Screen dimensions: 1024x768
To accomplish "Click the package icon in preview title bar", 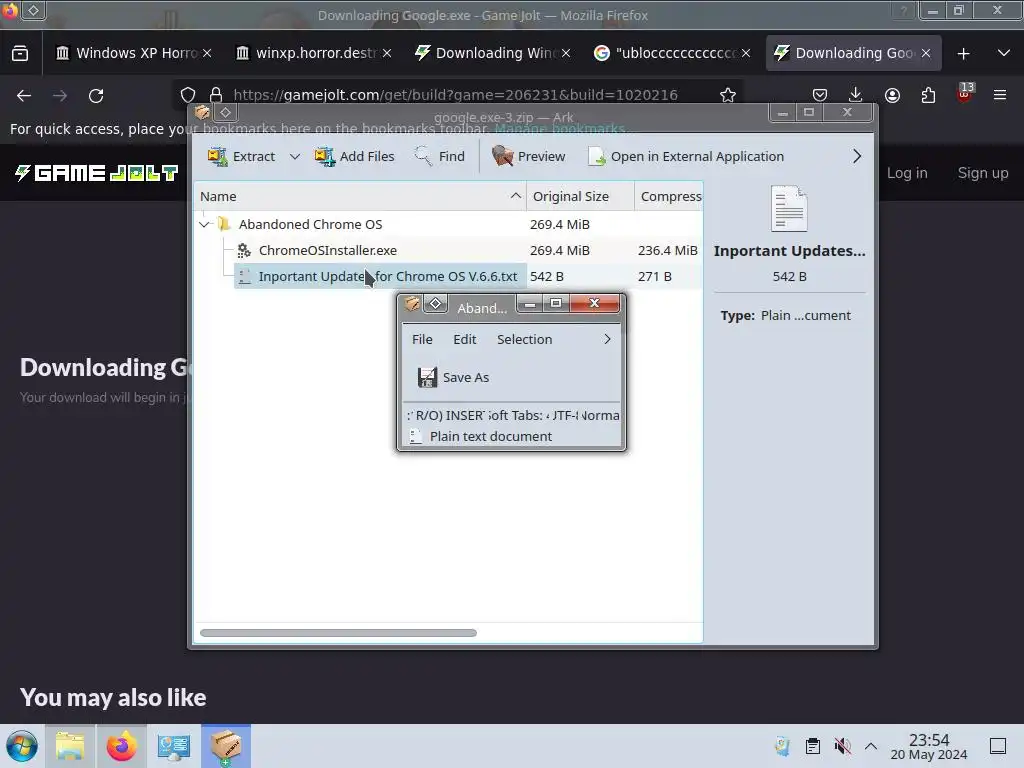I will (412, 304).
